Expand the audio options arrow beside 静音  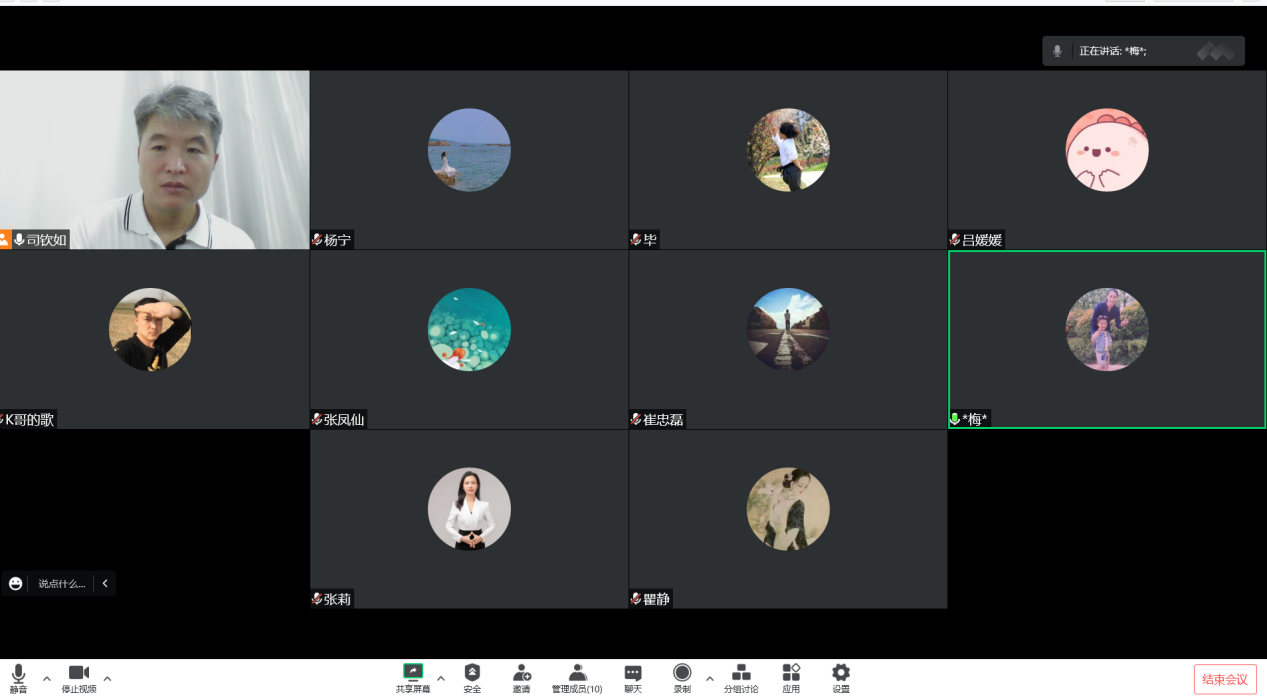pos(46,678)
